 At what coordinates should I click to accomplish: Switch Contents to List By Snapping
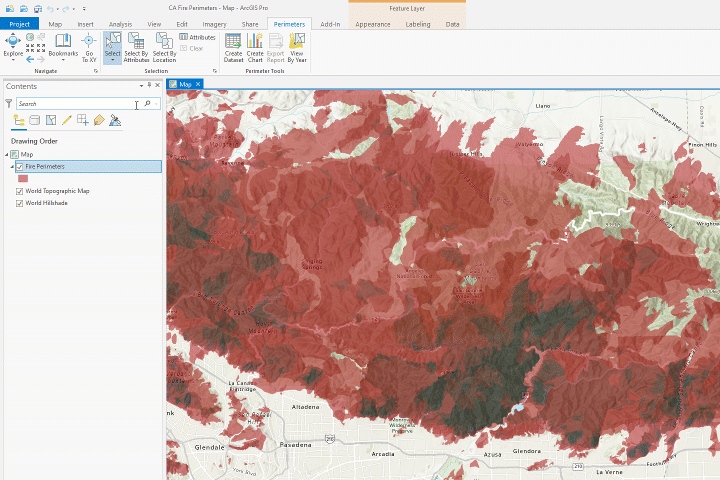83,120
